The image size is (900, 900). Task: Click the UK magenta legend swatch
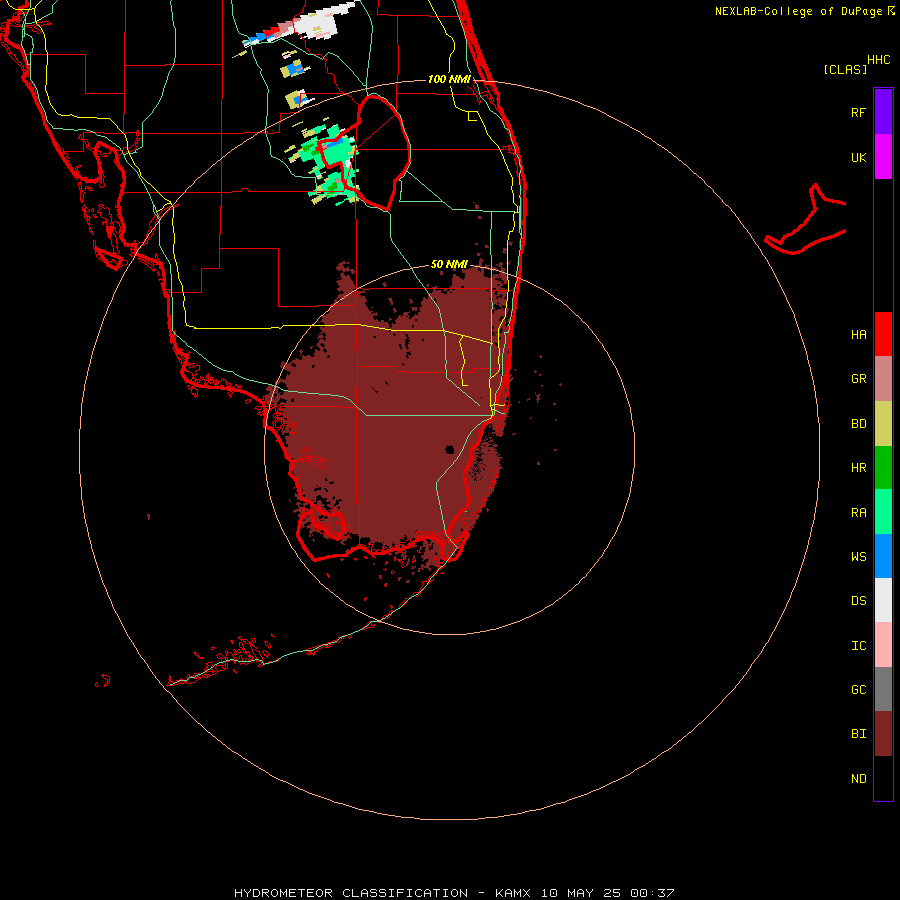coord(883,157)
